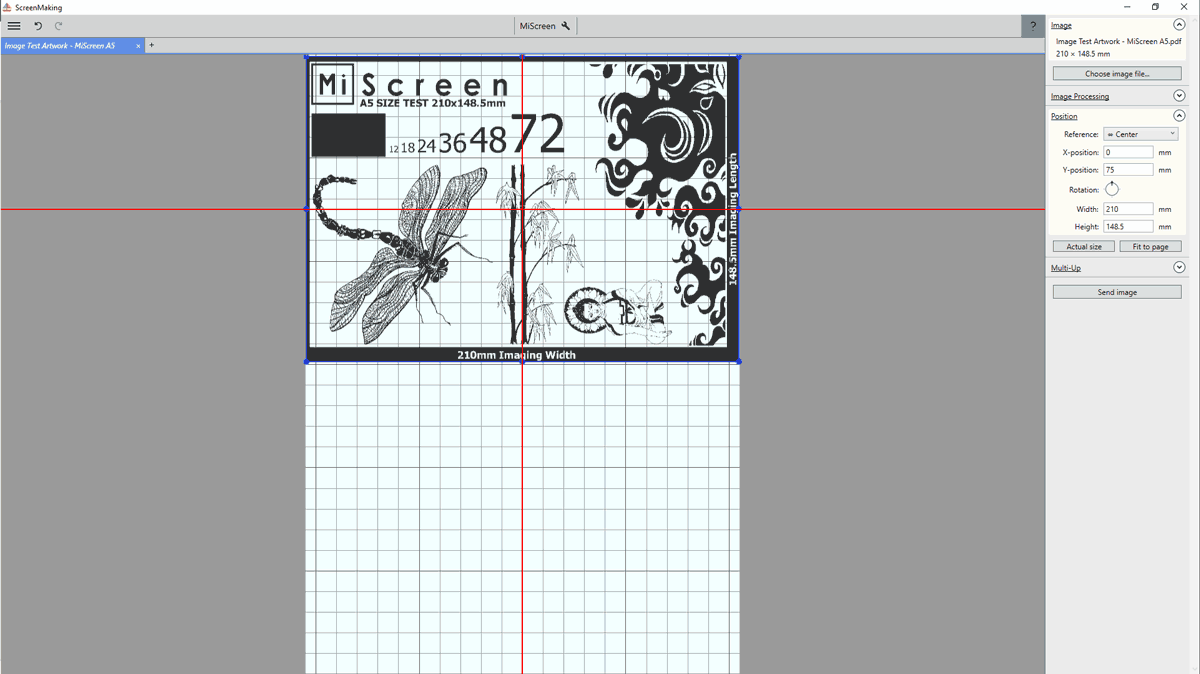Select the MiScreen test artwork on canvas

coord(522,209)
